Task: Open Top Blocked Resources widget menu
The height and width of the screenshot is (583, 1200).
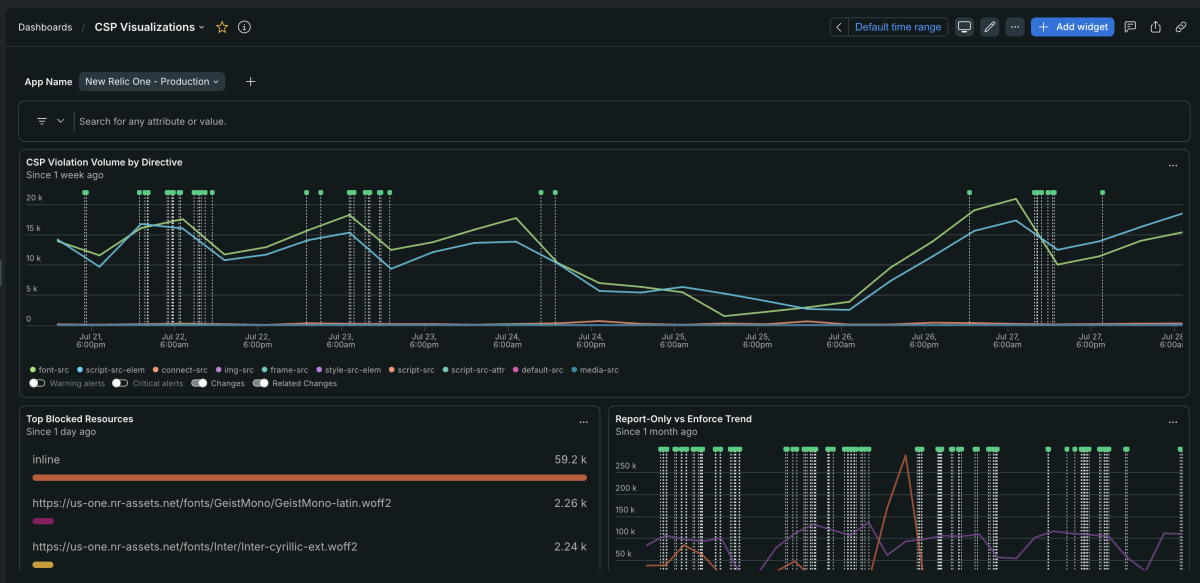Action: coord(584,422)
